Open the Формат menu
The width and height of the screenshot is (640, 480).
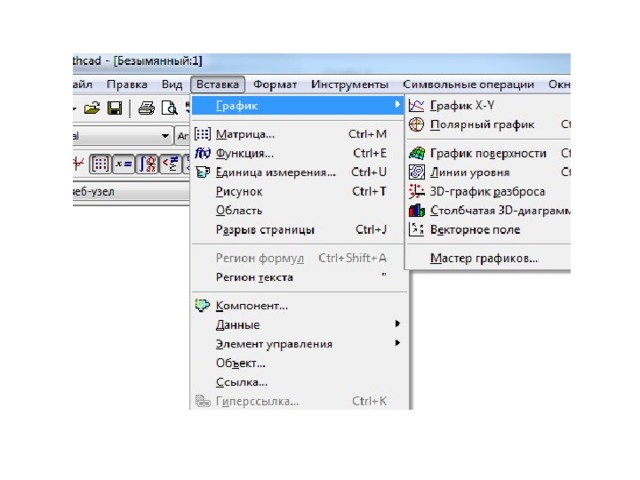(x=275, y=85)
